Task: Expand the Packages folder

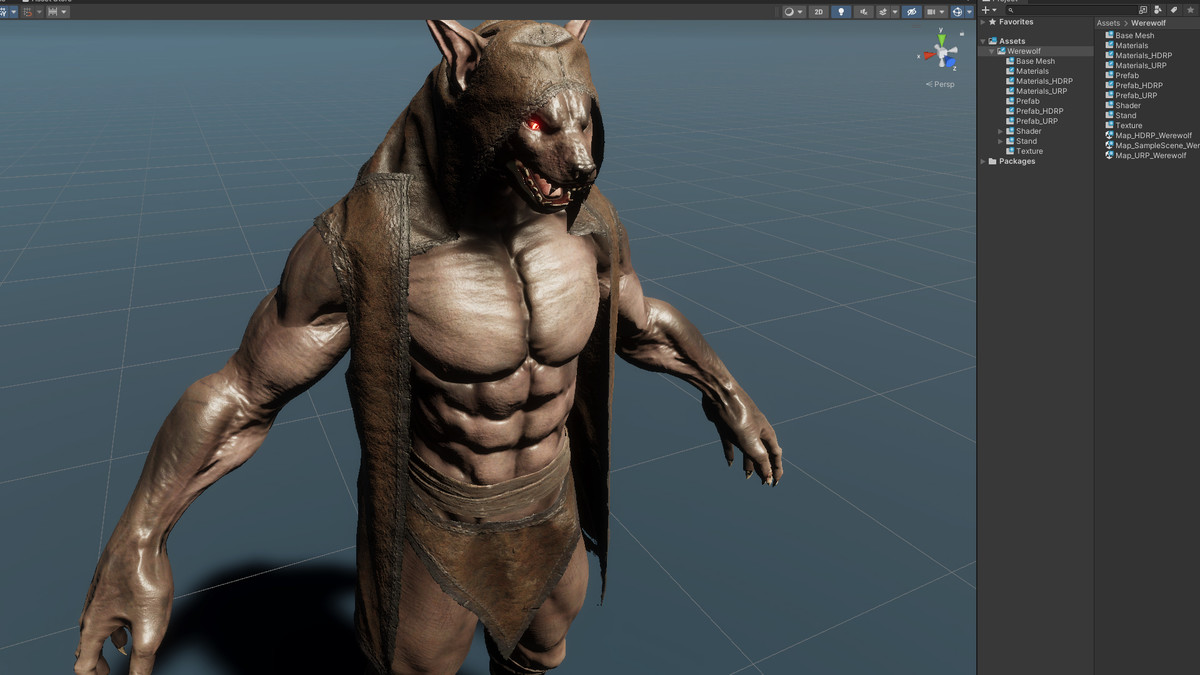Action: click(983, 161)
